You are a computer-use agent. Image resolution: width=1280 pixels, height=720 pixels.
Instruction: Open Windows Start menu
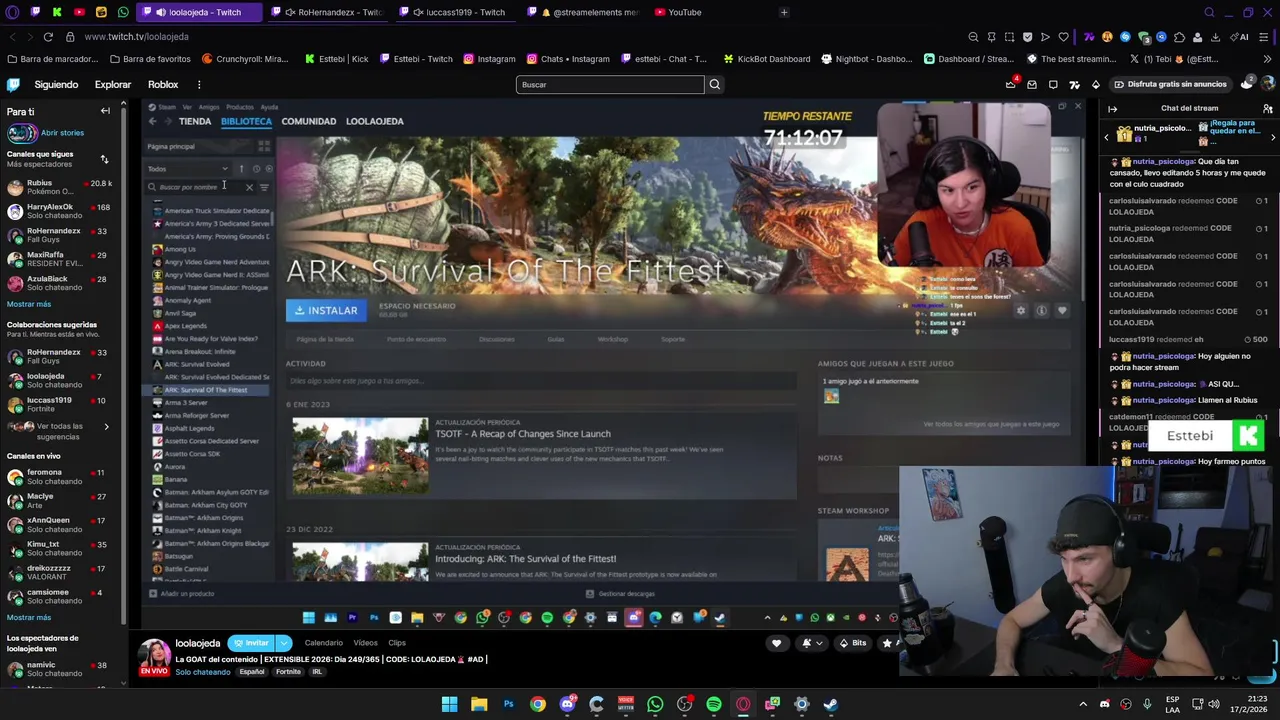tap(450, 704)
